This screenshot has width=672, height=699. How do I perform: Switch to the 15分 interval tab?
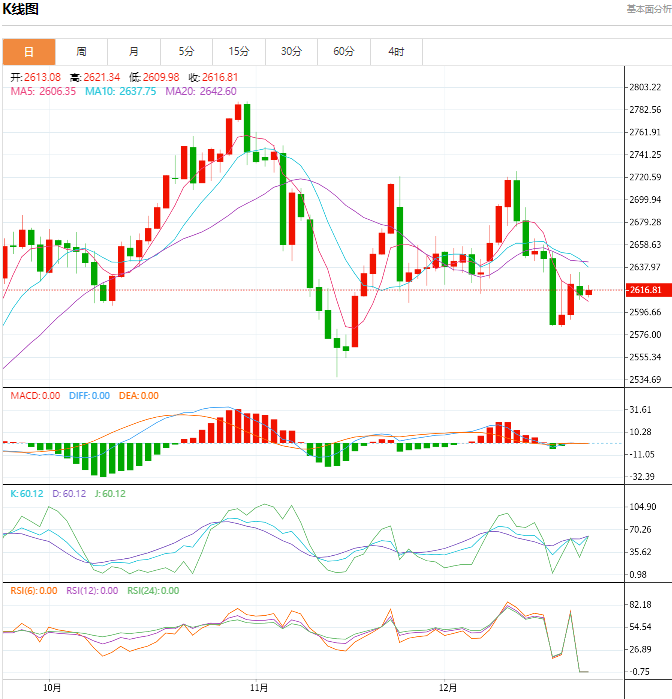coord(239,52)
